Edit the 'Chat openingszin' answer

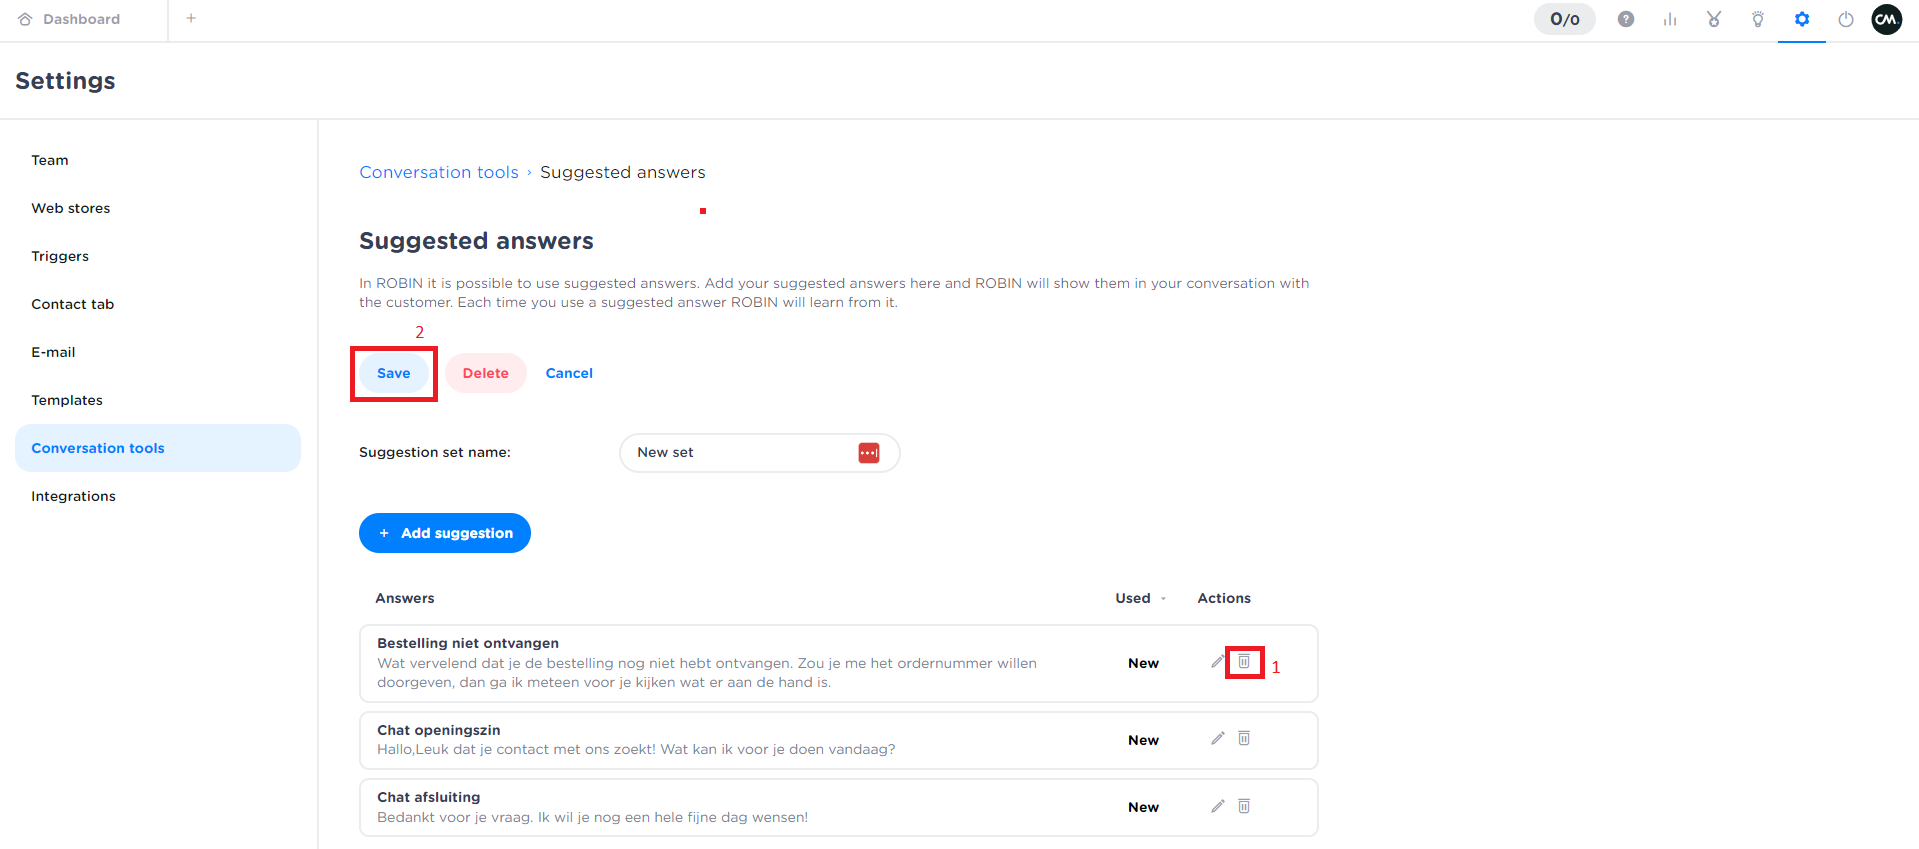click(1218, 739)
